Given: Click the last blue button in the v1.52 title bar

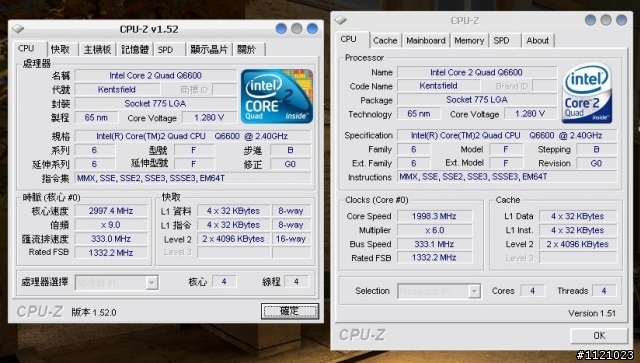Looking at the screenshot, I should [312, 29].
